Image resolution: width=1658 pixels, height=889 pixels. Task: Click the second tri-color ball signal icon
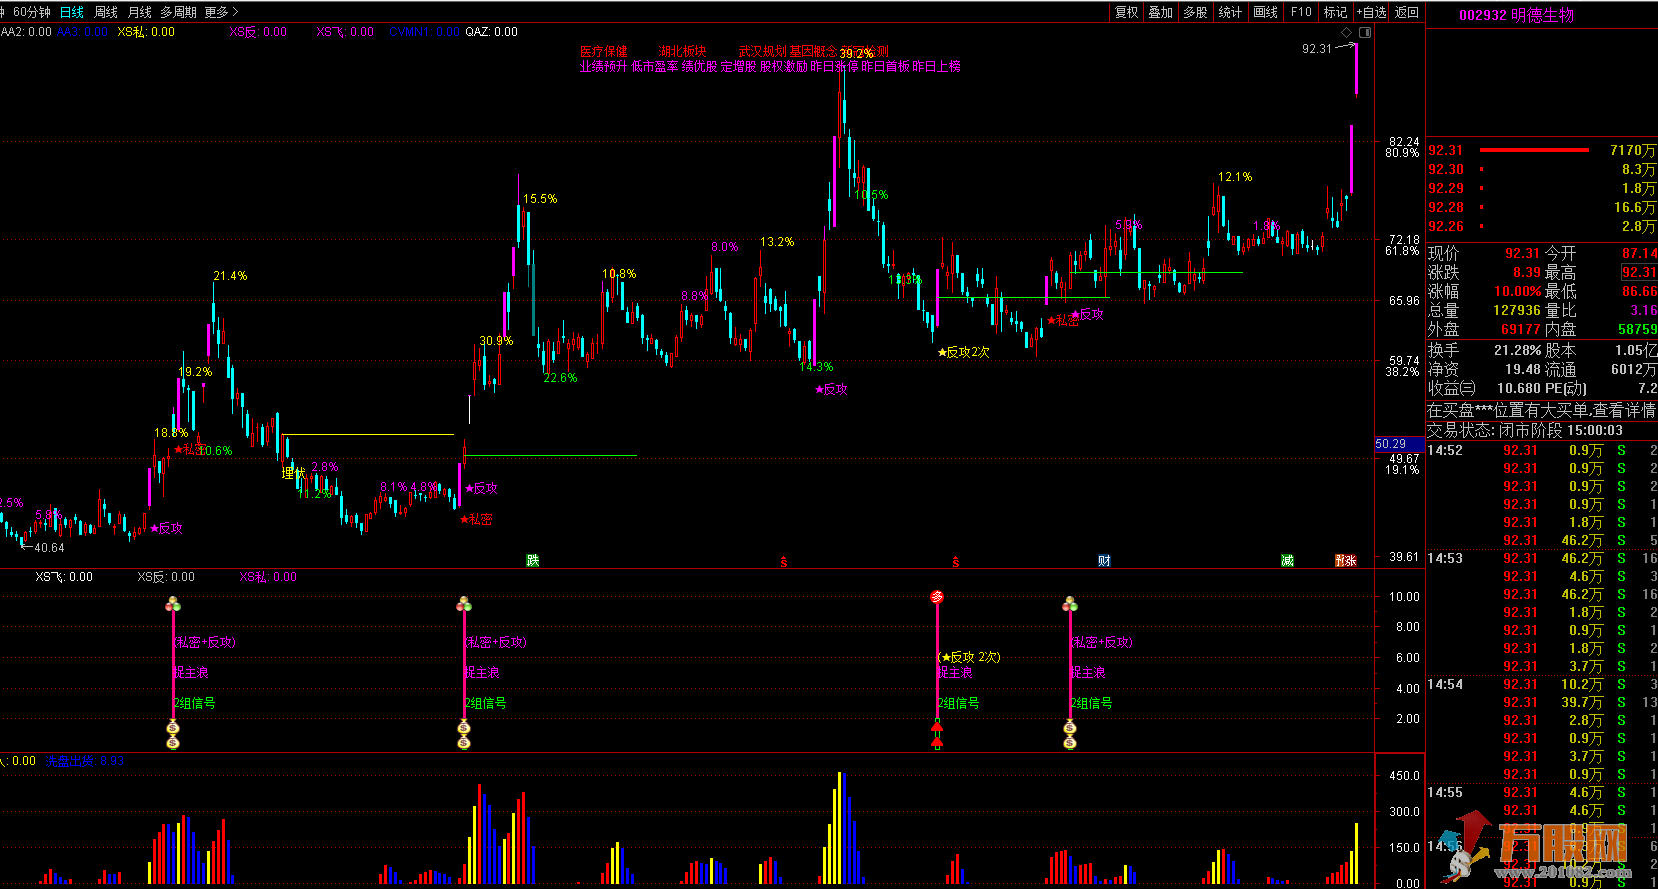[x=463, y=604]
